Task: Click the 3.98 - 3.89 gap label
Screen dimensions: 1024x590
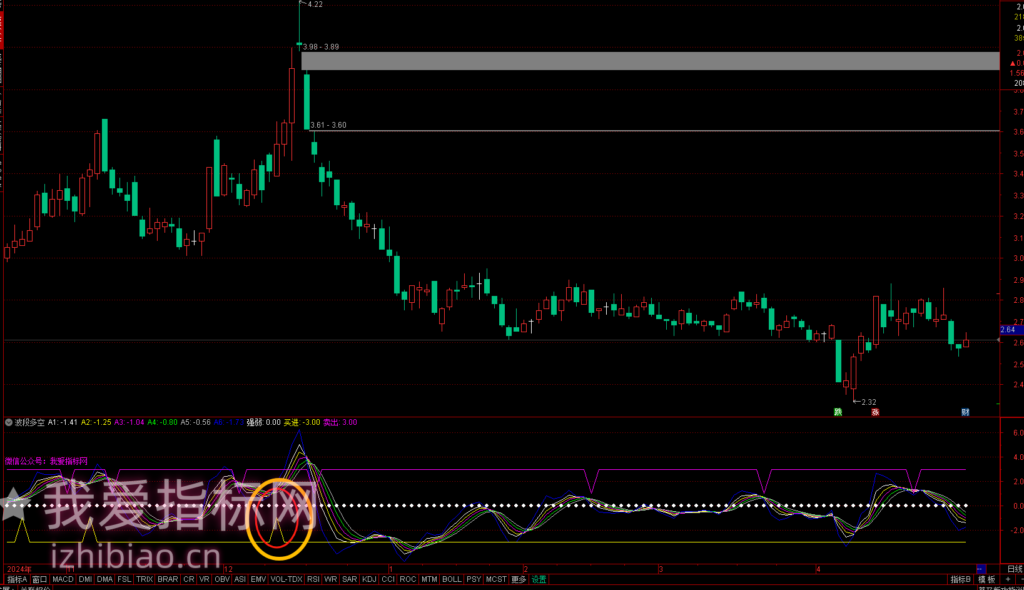Action: point(321,47)
